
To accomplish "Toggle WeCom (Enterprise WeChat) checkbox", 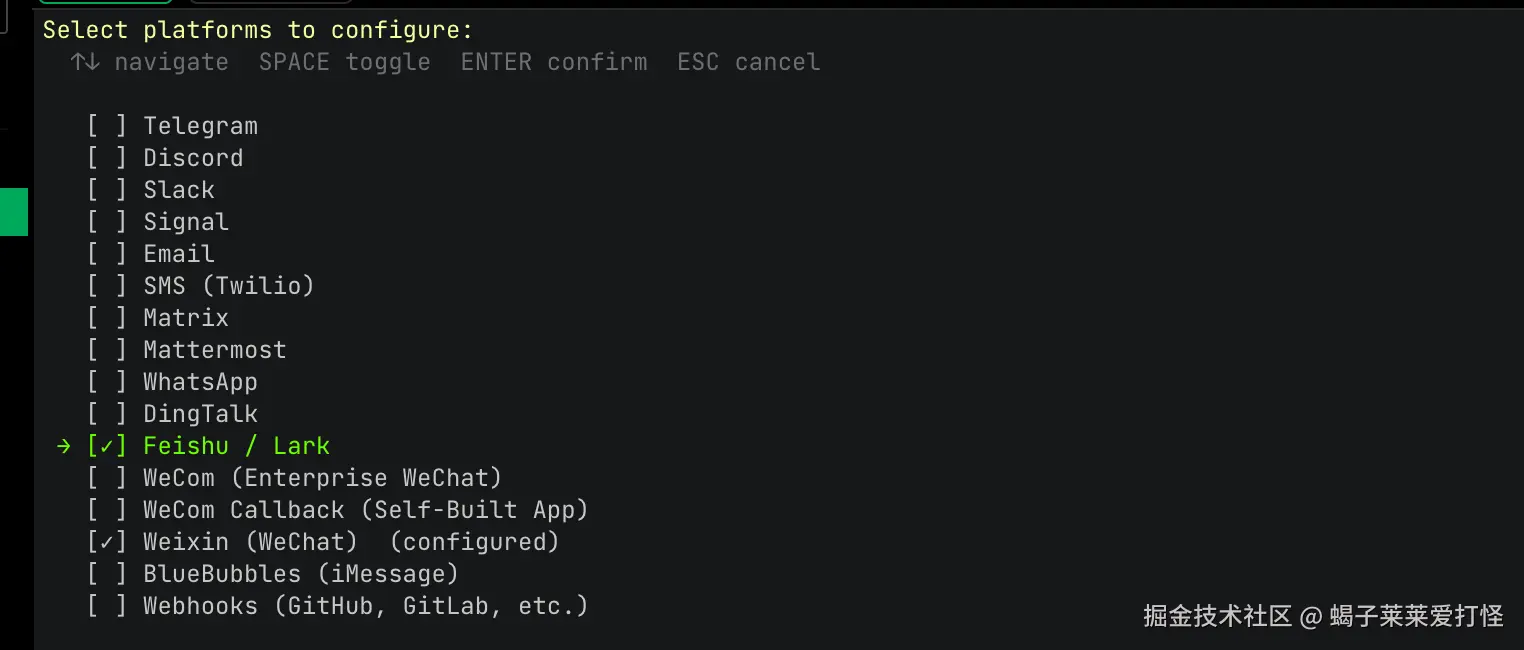I will point(107,478).
